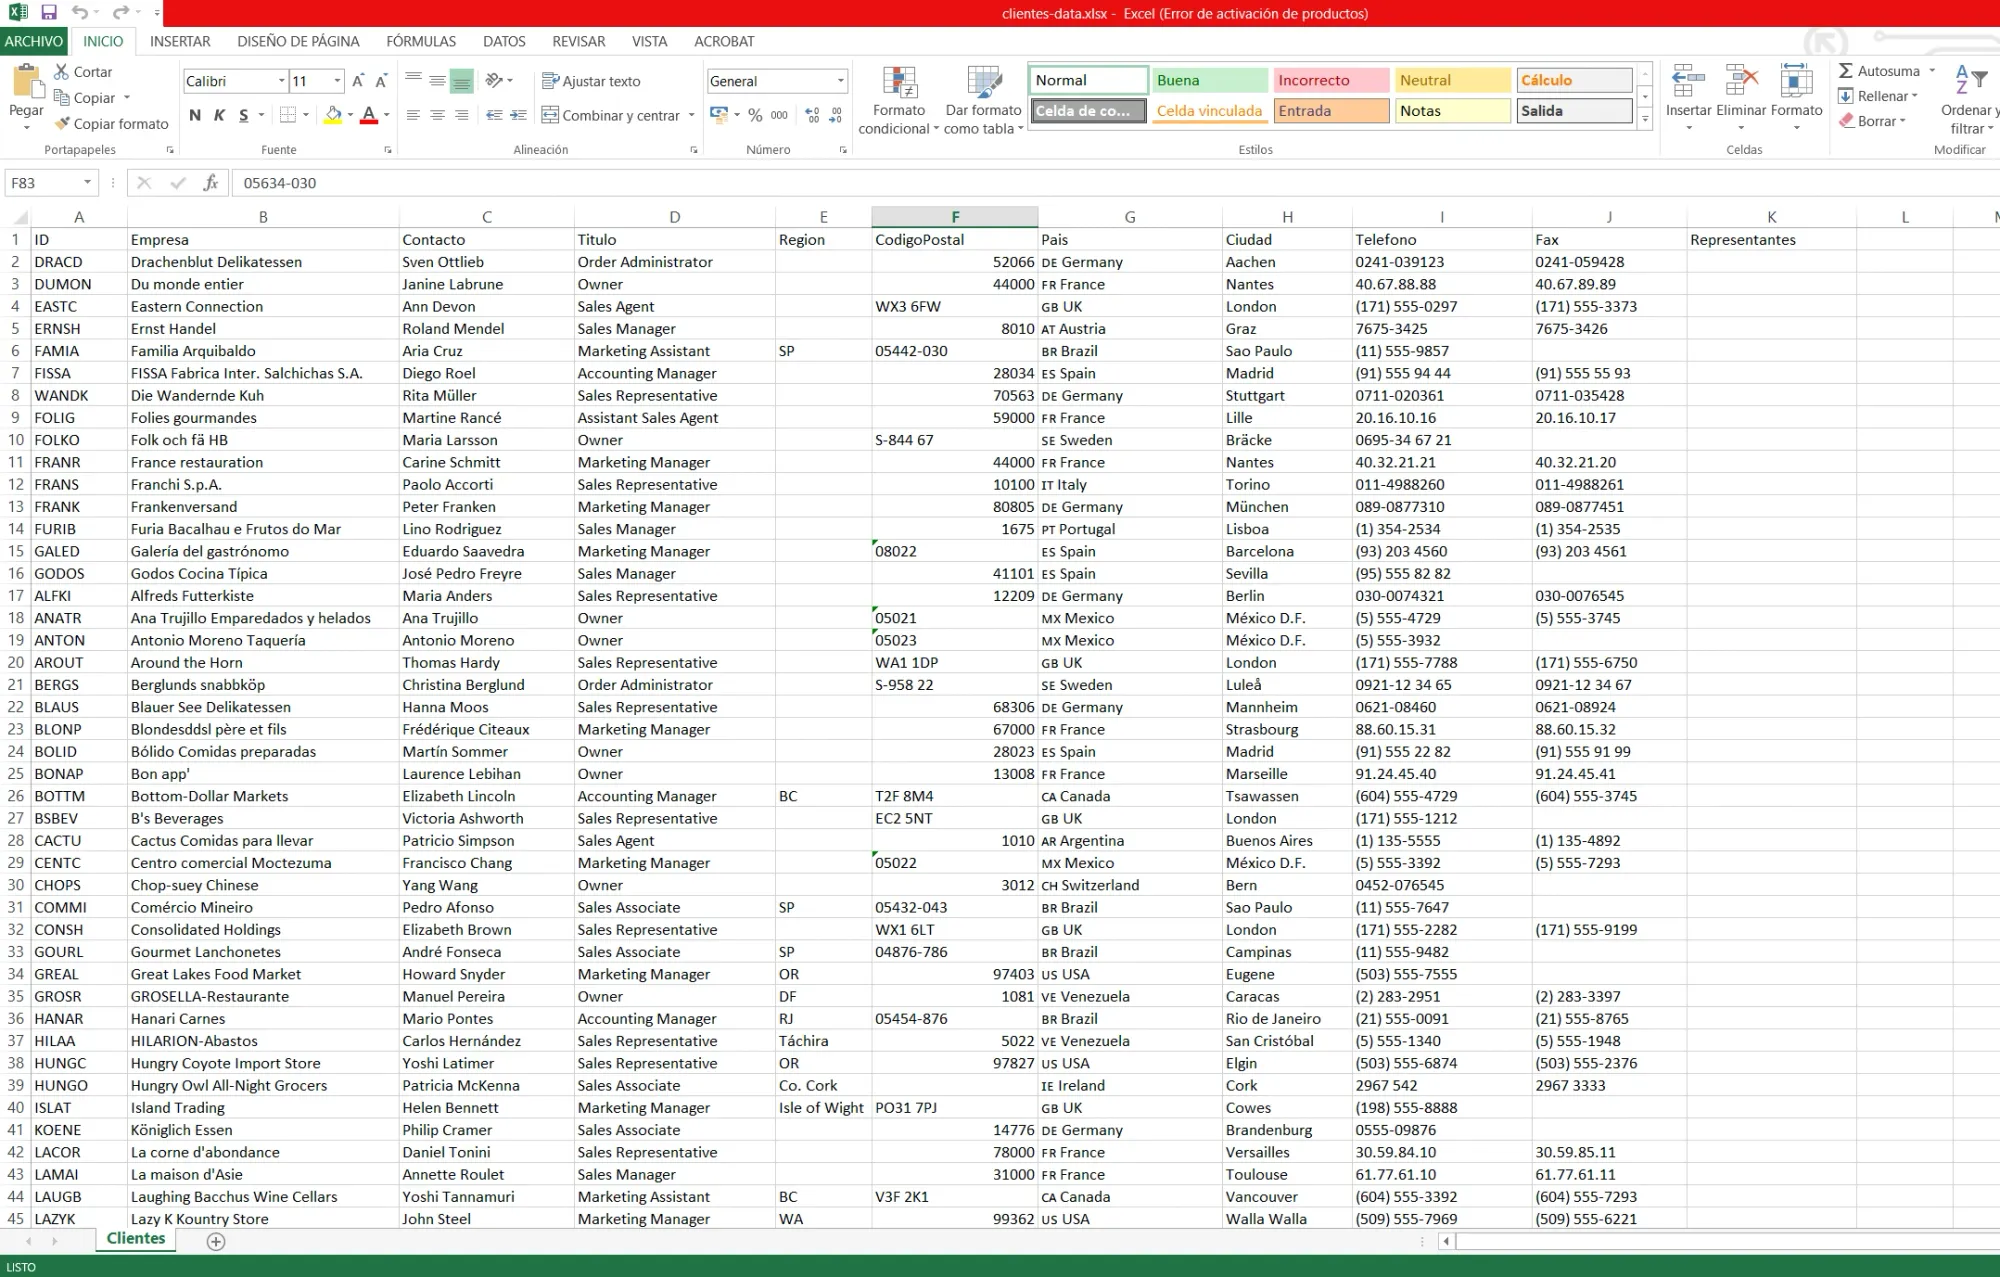2000x1277 pixels.
Task: Open the ARCHIVO menu
Action: [x=34, y=41]
